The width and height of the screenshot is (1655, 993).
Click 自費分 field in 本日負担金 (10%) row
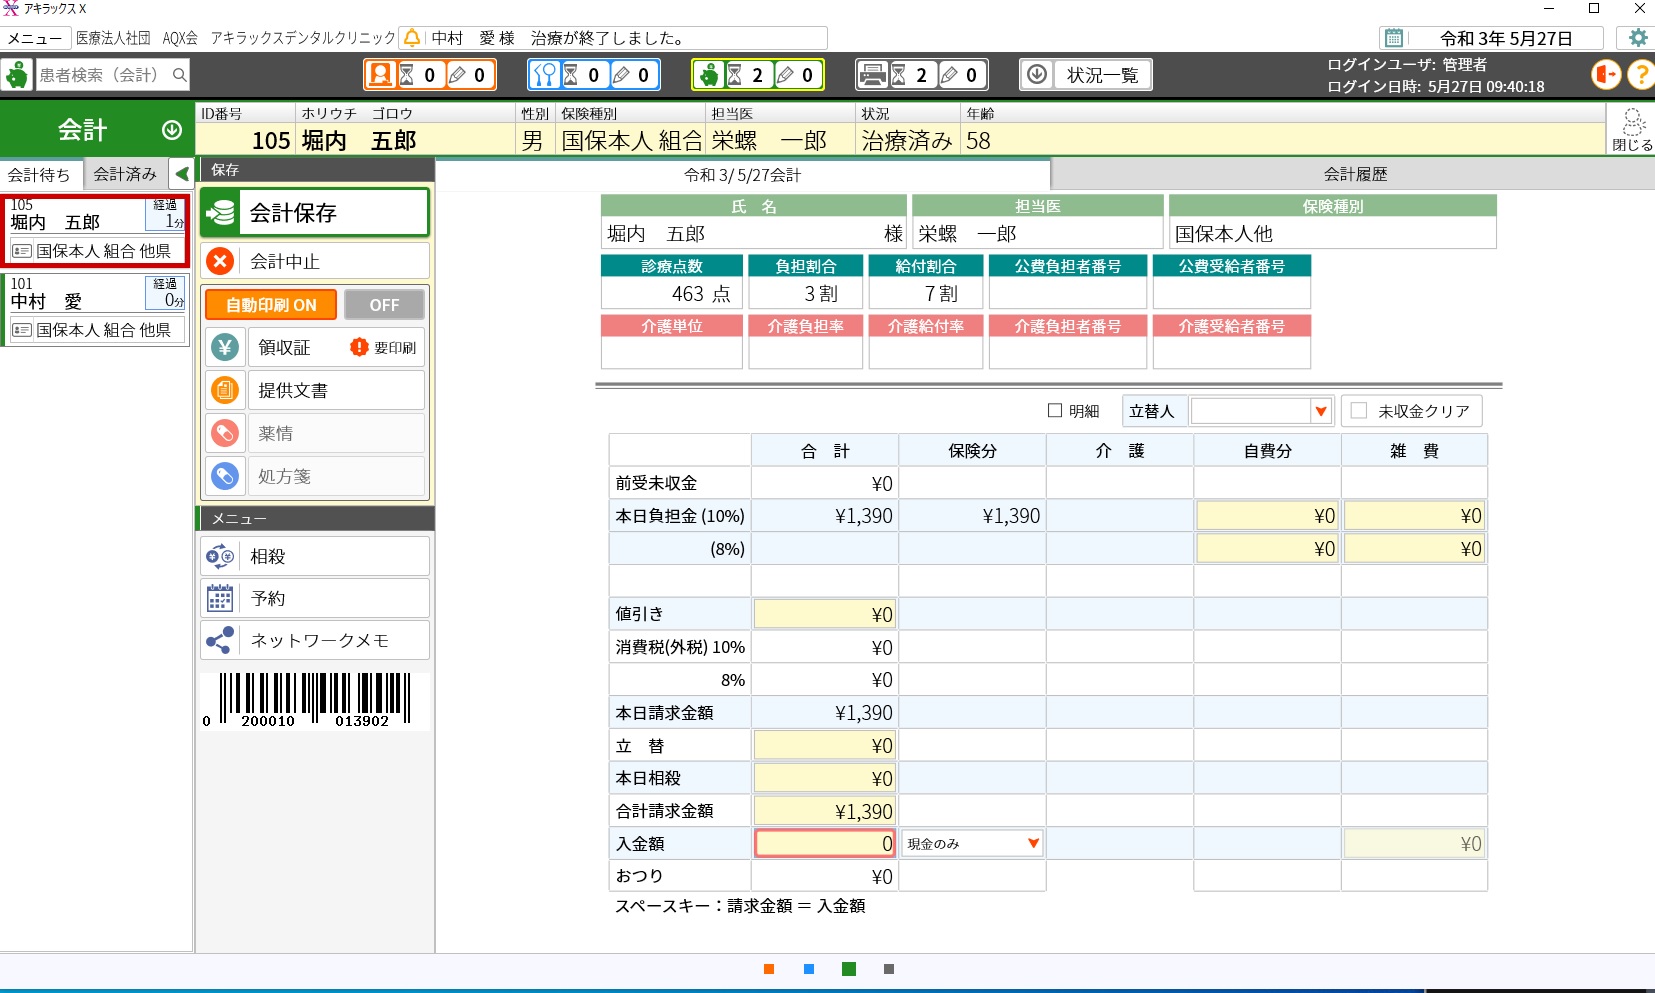tap(1267, 516)
